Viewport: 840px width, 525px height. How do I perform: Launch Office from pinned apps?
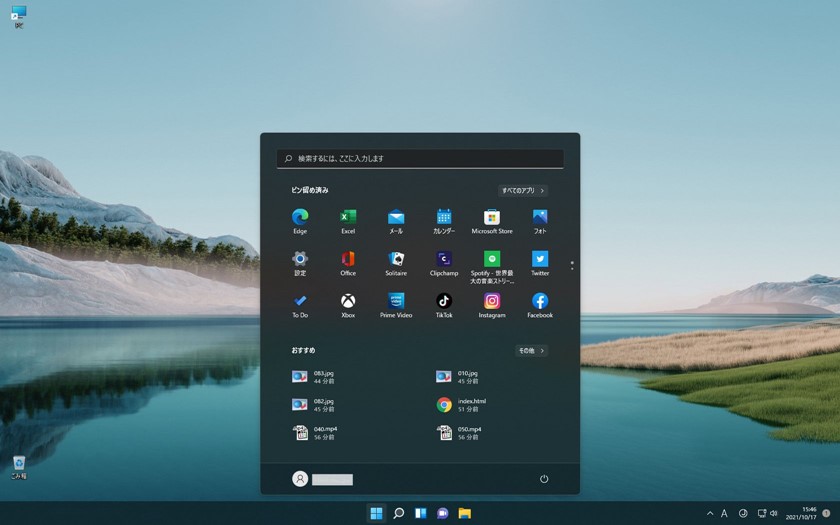(348, 263)
